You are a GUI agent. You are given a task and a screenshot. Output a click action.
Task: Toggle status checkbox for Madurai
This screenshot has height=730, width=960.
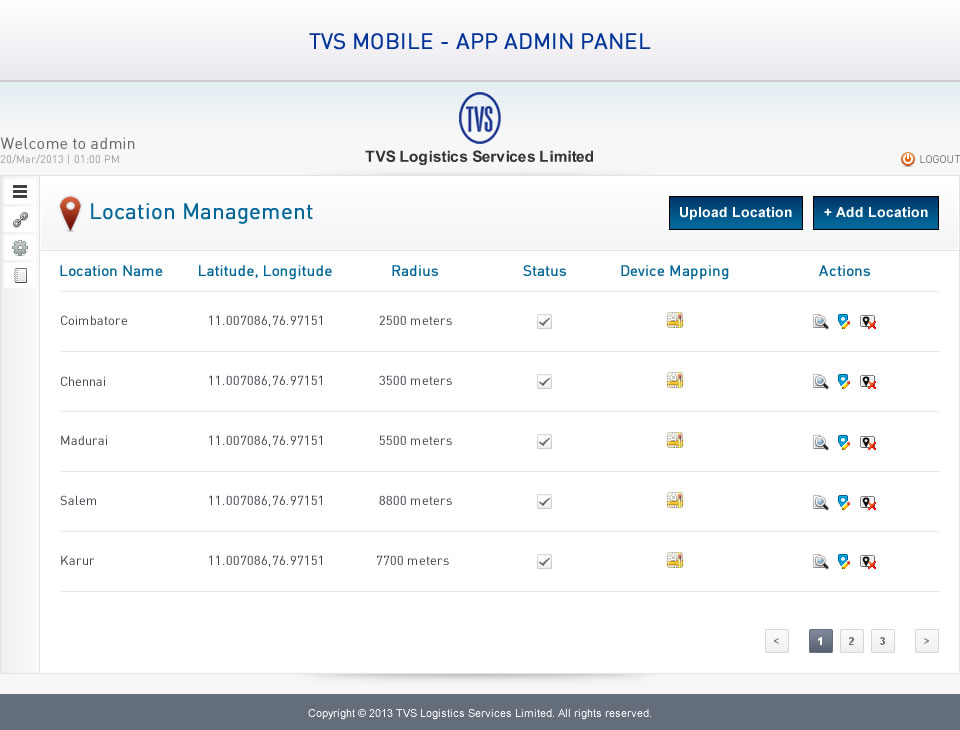[x=544, y=442]
